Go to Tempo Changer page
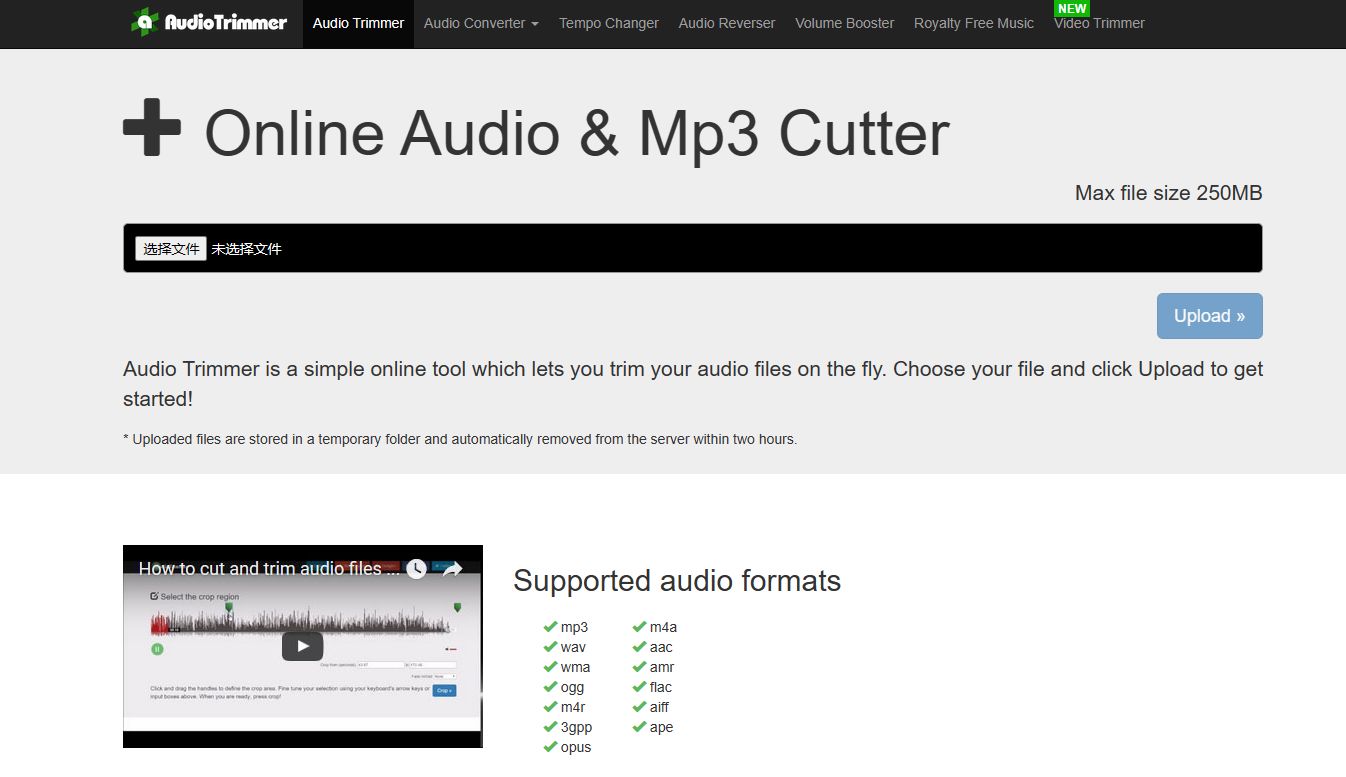The width and height of the screenshot is (1346, 777). tap(609, 23)
